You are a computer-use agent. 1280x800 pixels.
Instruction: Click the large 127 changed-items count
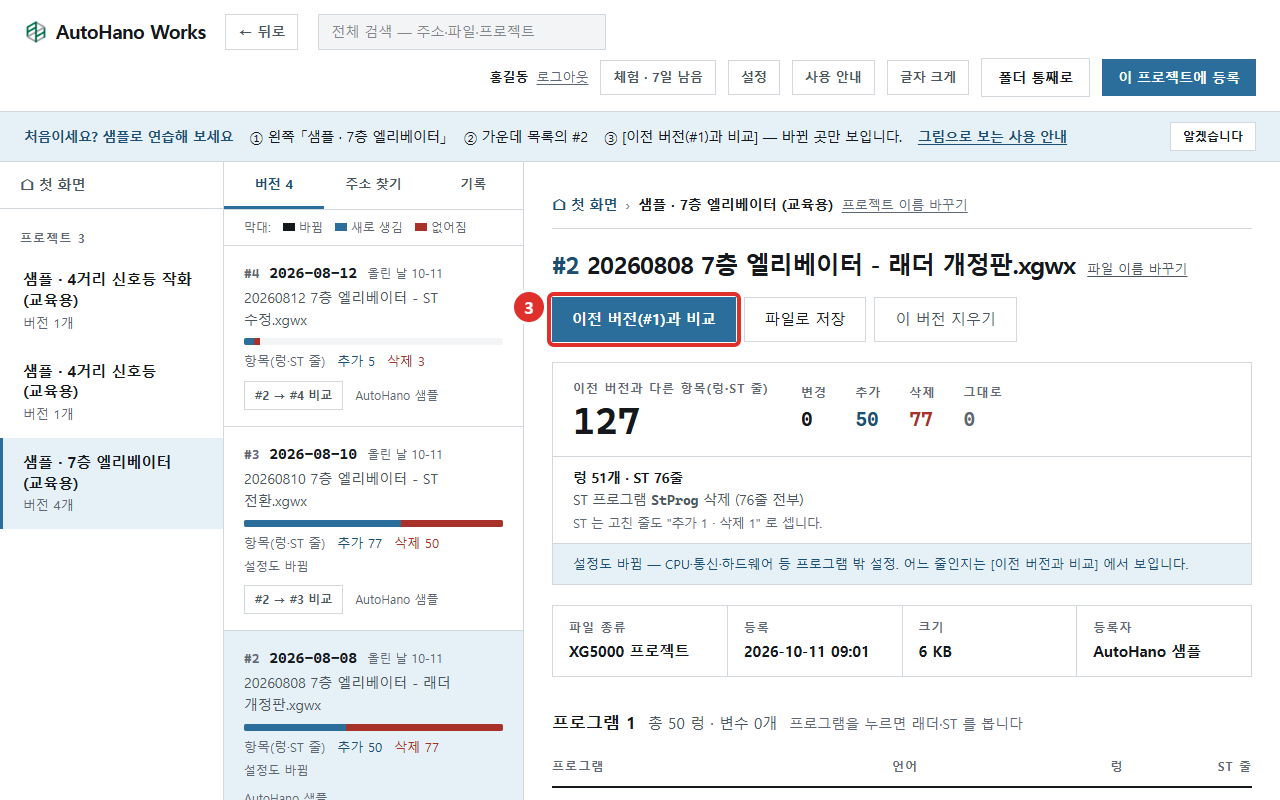tap(606, 422)
